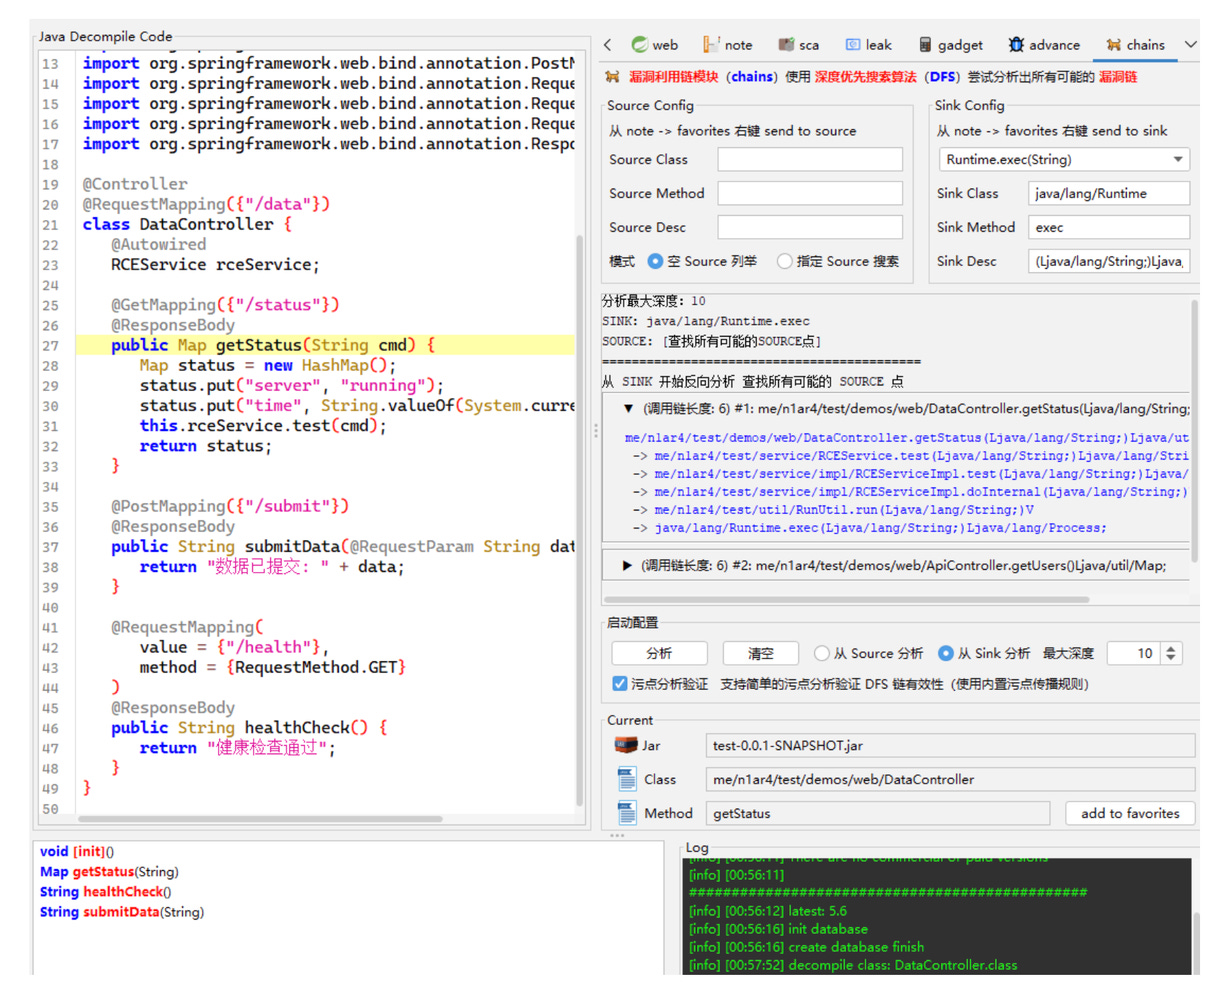Click the icon beside the 漏洞利用链模块 heading
Screen dimensions: 1221x1000
point(612,77)
